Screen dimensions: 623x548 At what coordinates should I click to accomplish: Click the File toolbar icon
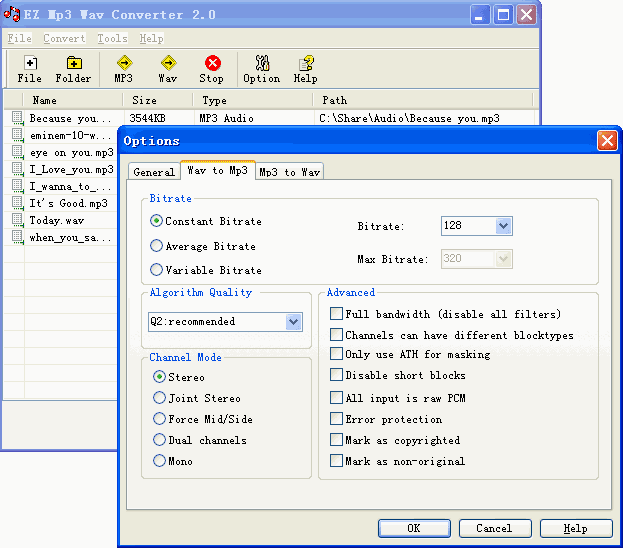(30, 63)
